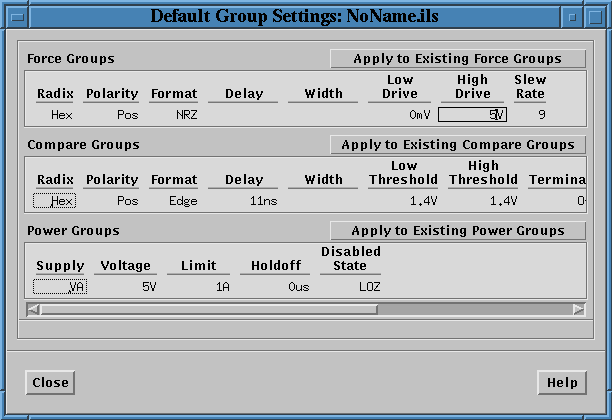Click the Slew Rate column header

point(530,87)
